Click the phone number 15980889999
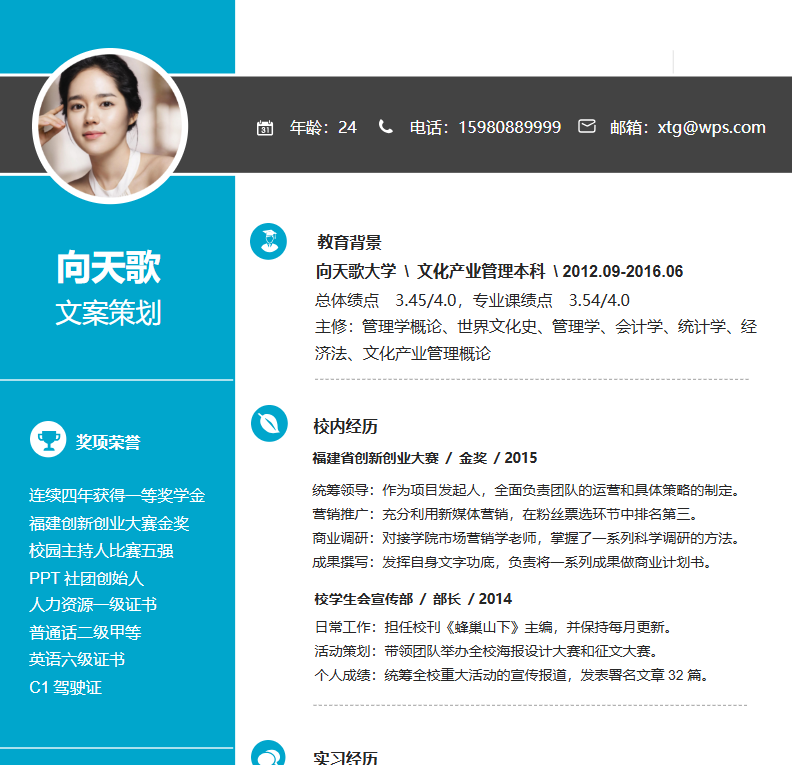 point(509,128)
